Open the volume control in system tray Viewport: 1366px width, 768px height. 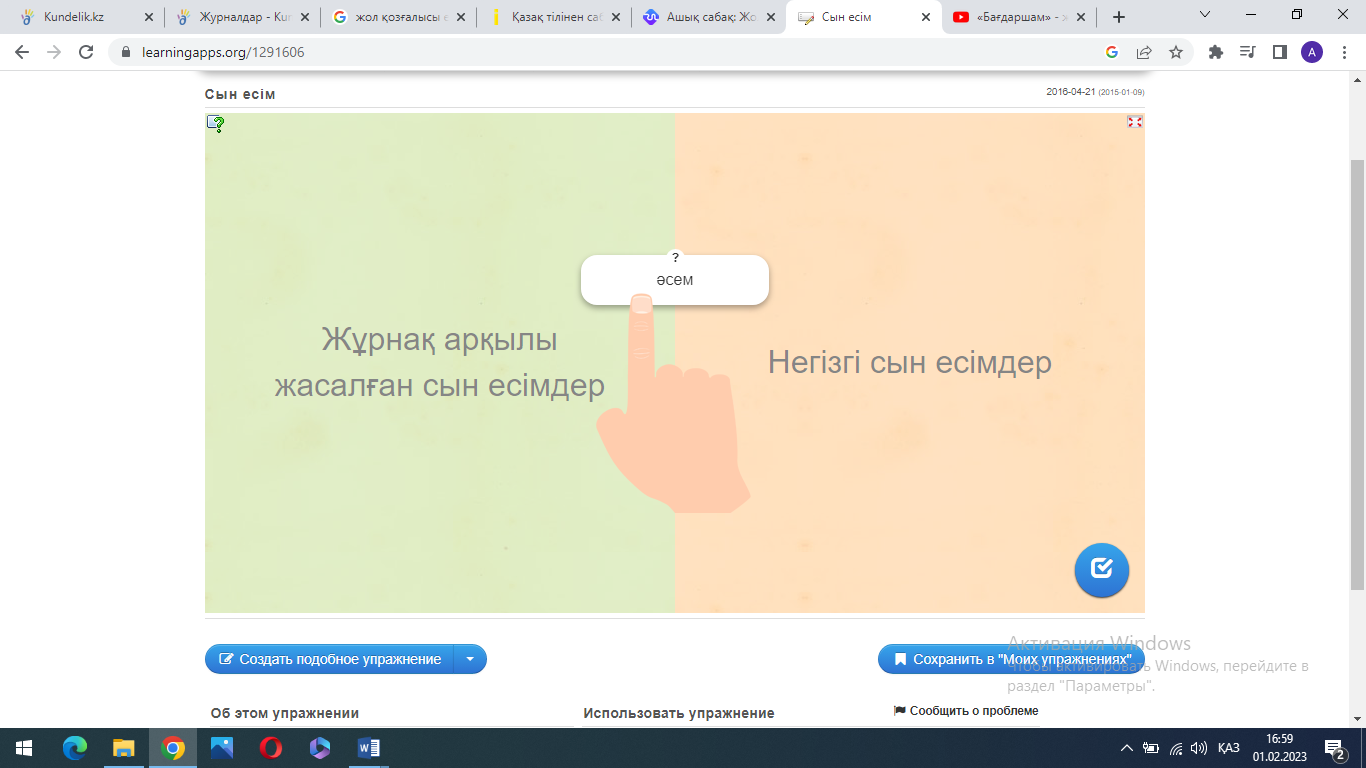point(1199,747)
